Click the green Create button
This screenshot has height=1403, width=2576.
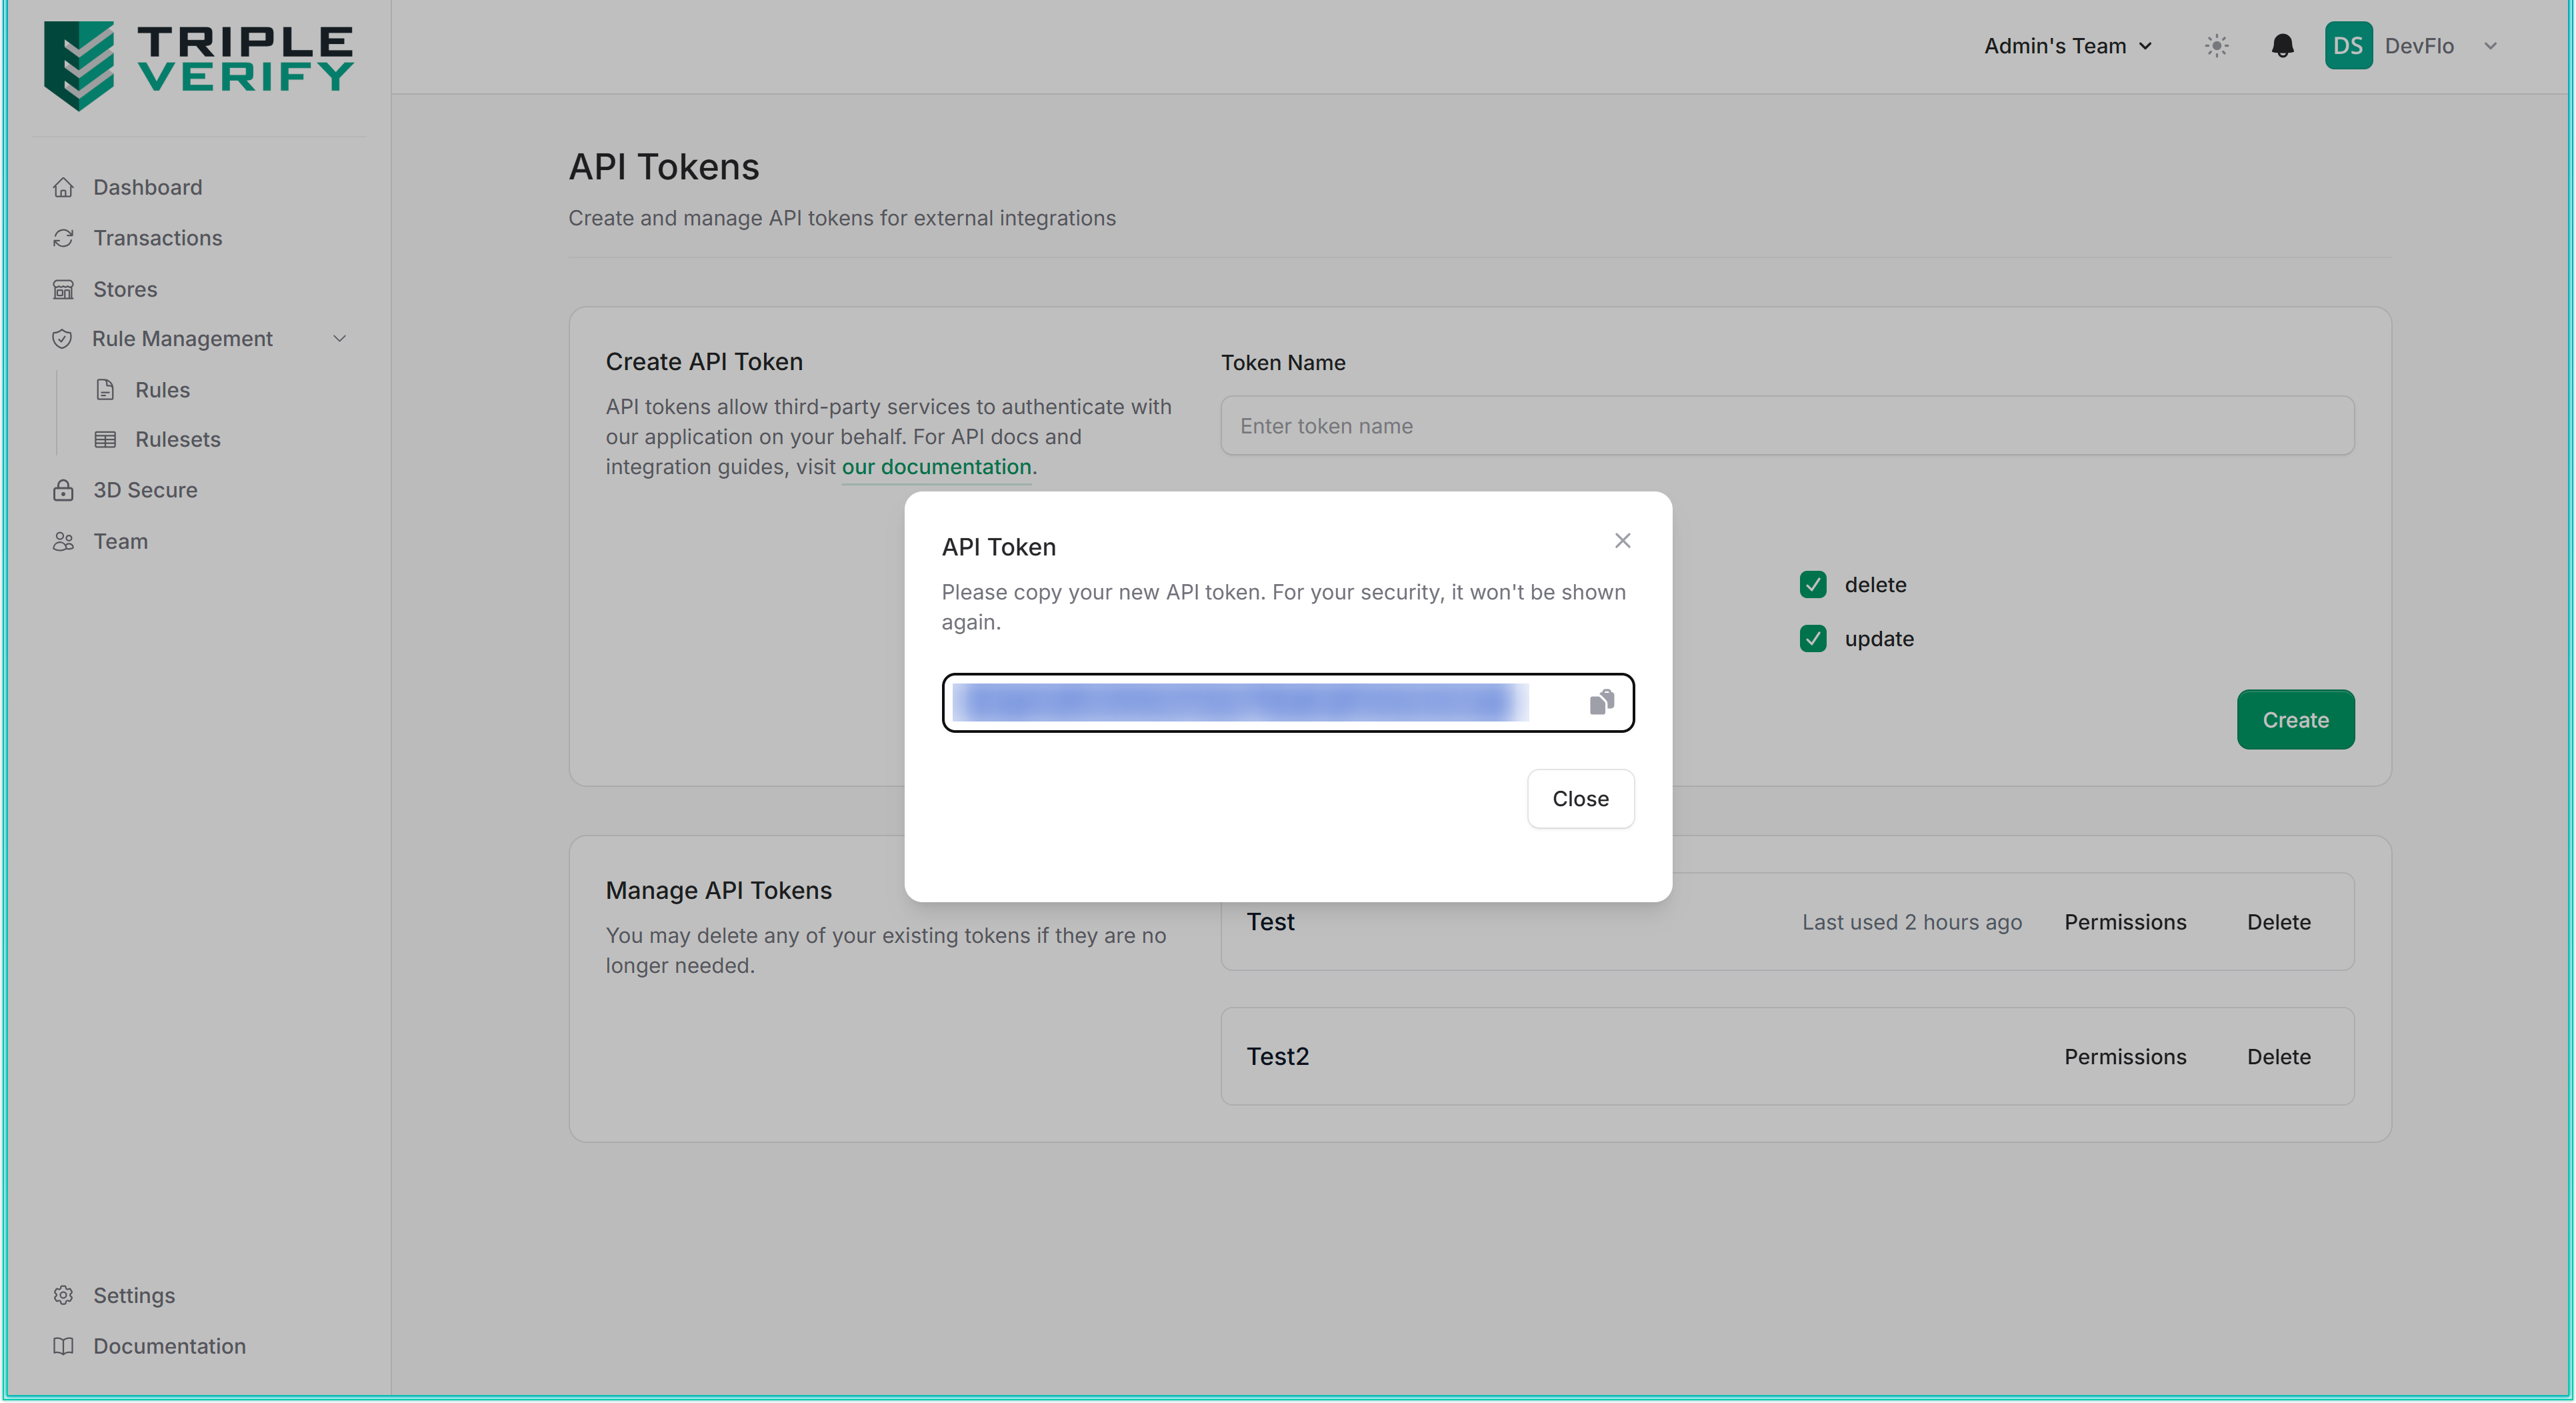(x=2294, y=720)
